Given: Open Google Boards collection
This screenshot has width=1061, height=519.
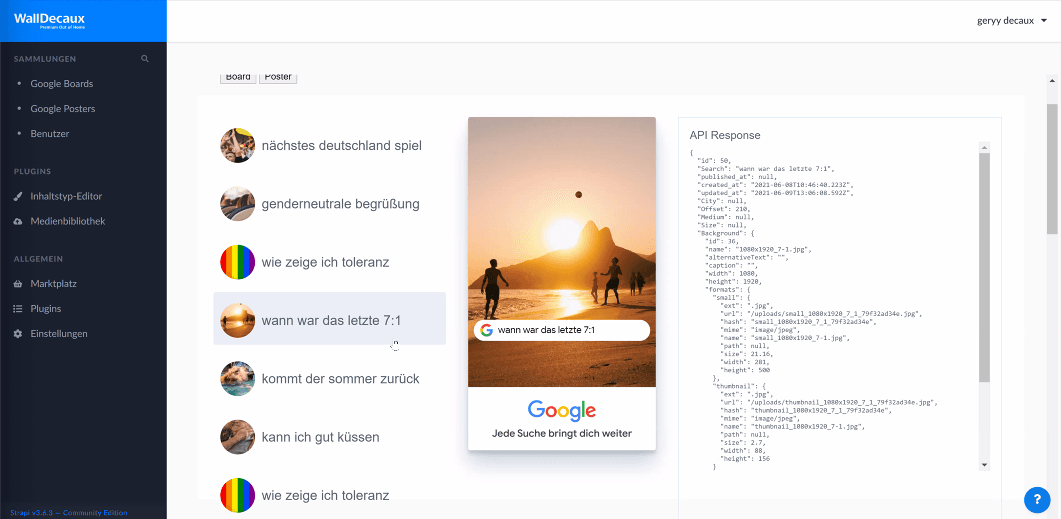Looking at the screenshot, I should (x=62, y=84).
